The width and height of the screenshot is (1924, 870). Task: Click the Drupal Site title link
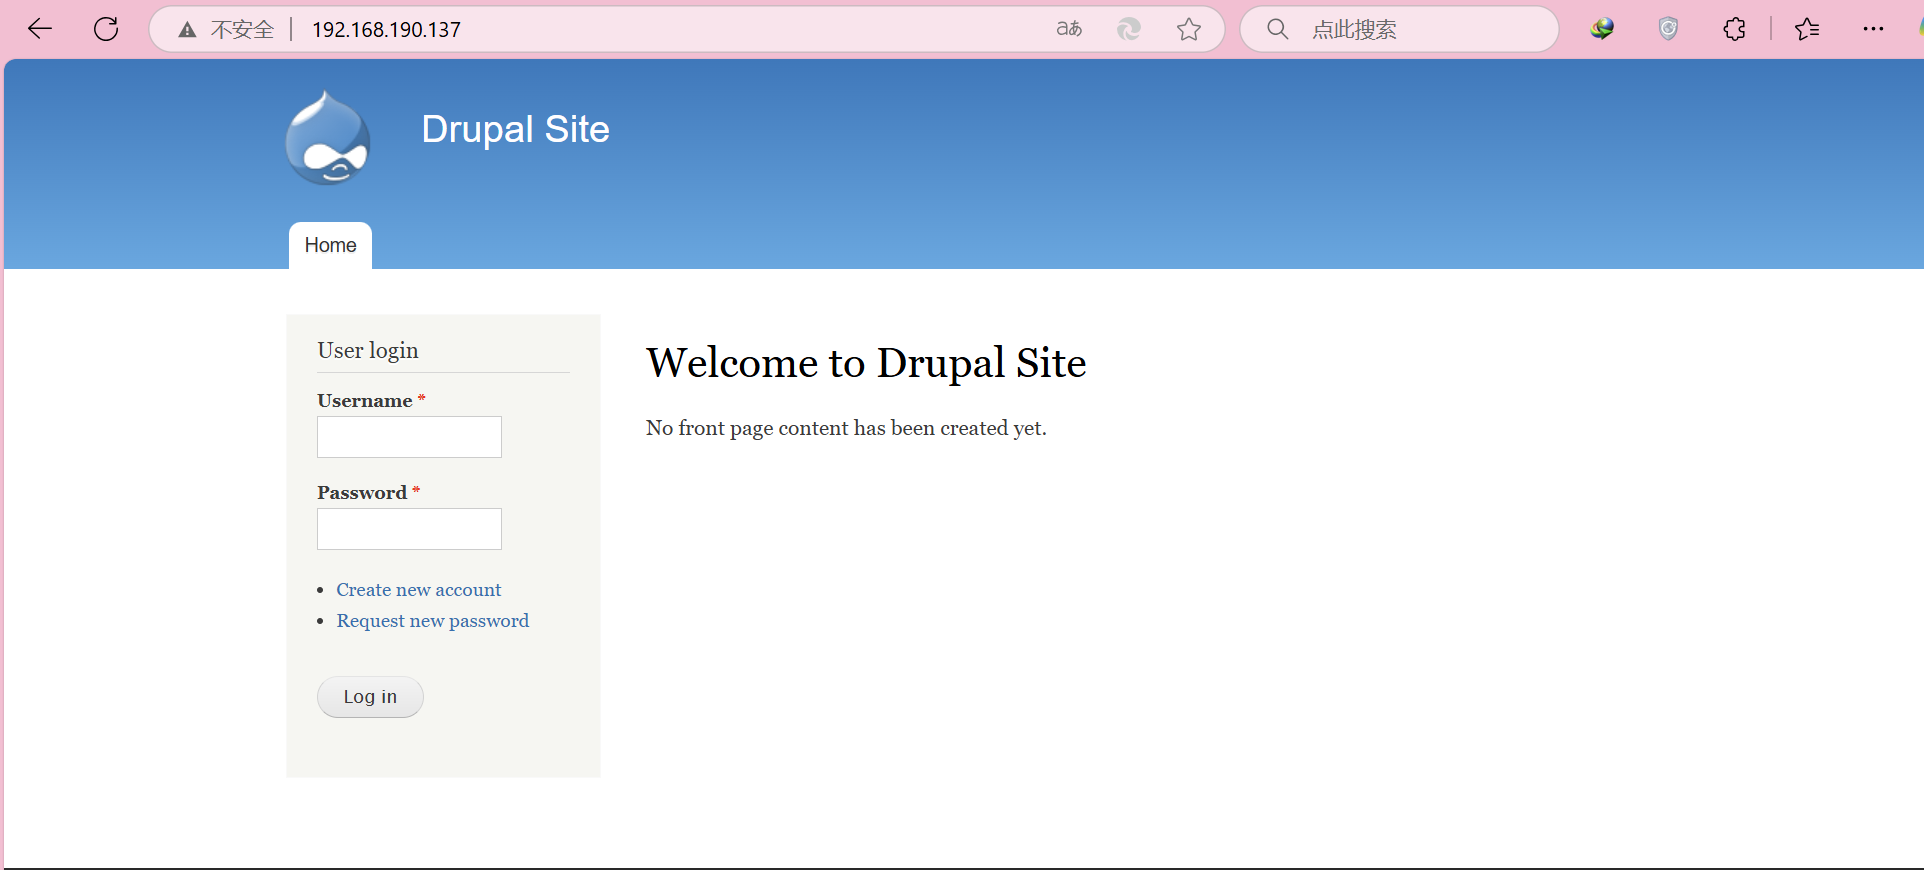tap(515, 129)
